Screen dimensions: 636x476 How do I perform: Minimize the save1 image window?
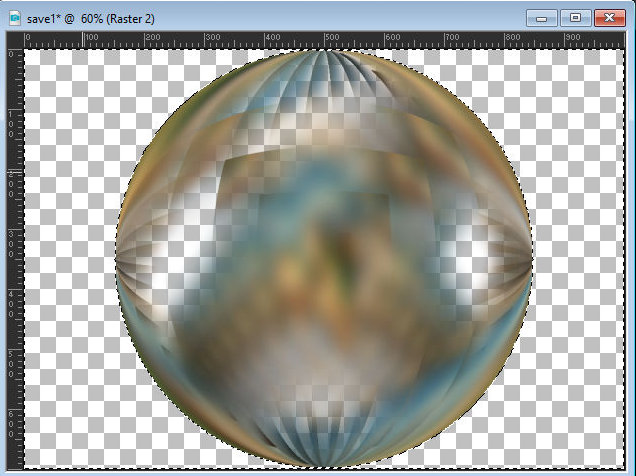pos(543,17)
